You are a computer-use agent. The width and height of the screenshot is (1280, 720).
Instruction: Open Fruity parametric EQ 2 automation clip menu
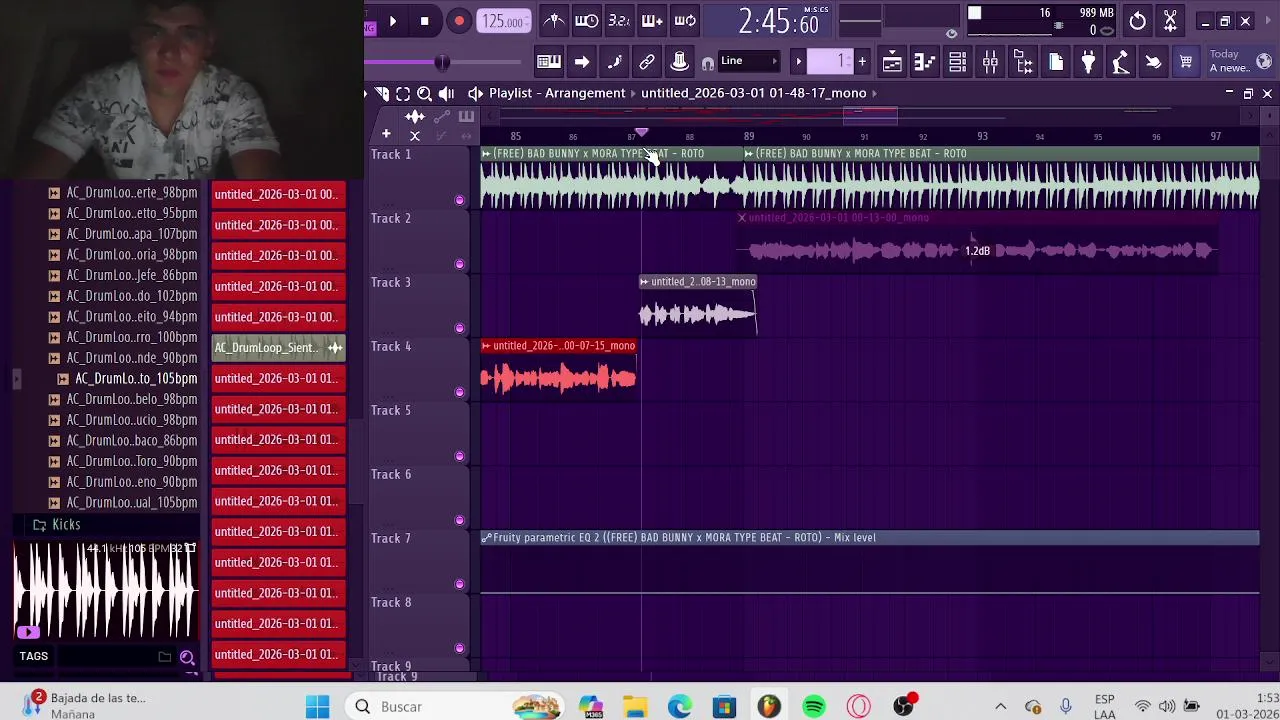(486, 538)
